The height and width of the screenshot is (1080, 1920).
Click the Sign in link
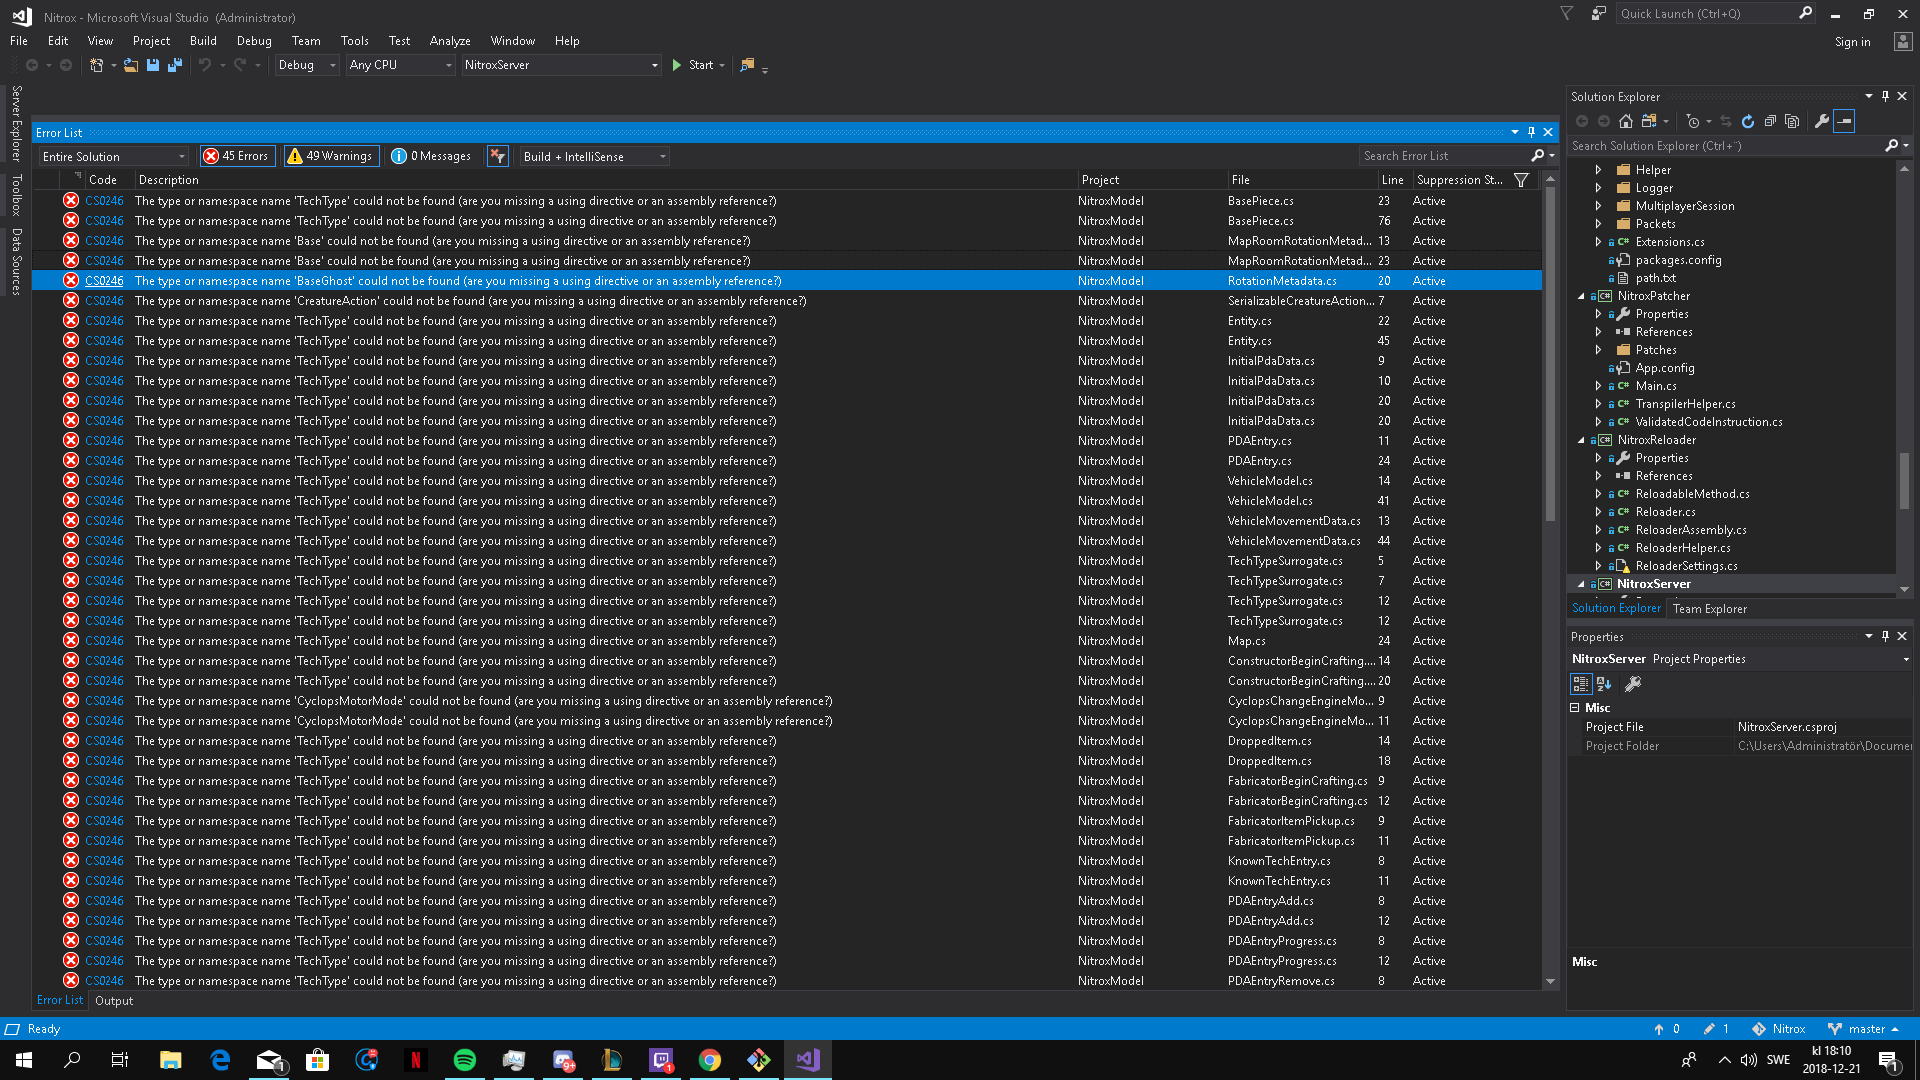(x=1852, y=41)
